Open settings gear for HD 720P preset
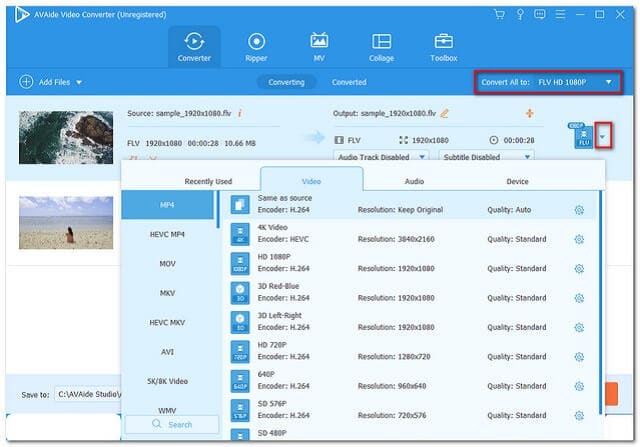The width and height of the screenshot is (640, 447). click(x=579, y=357)
